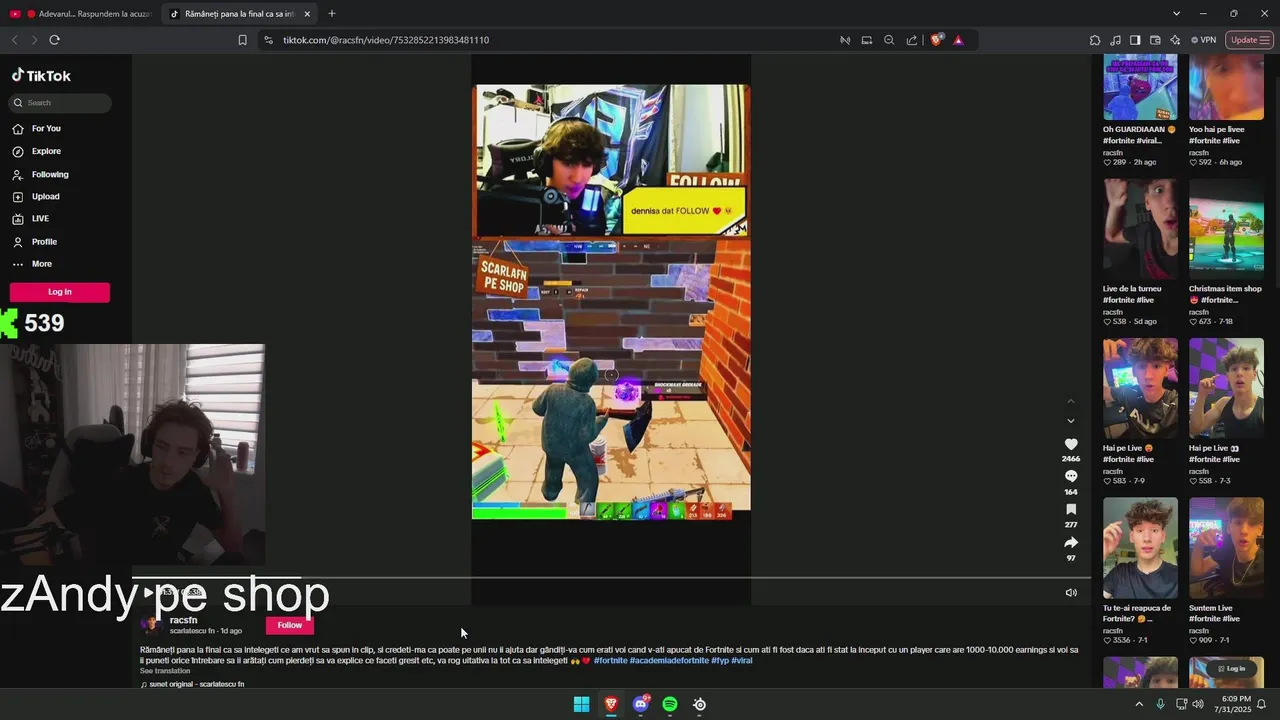Open the Christmas item shop video

pyautogui.click(x=1226, y=229)
